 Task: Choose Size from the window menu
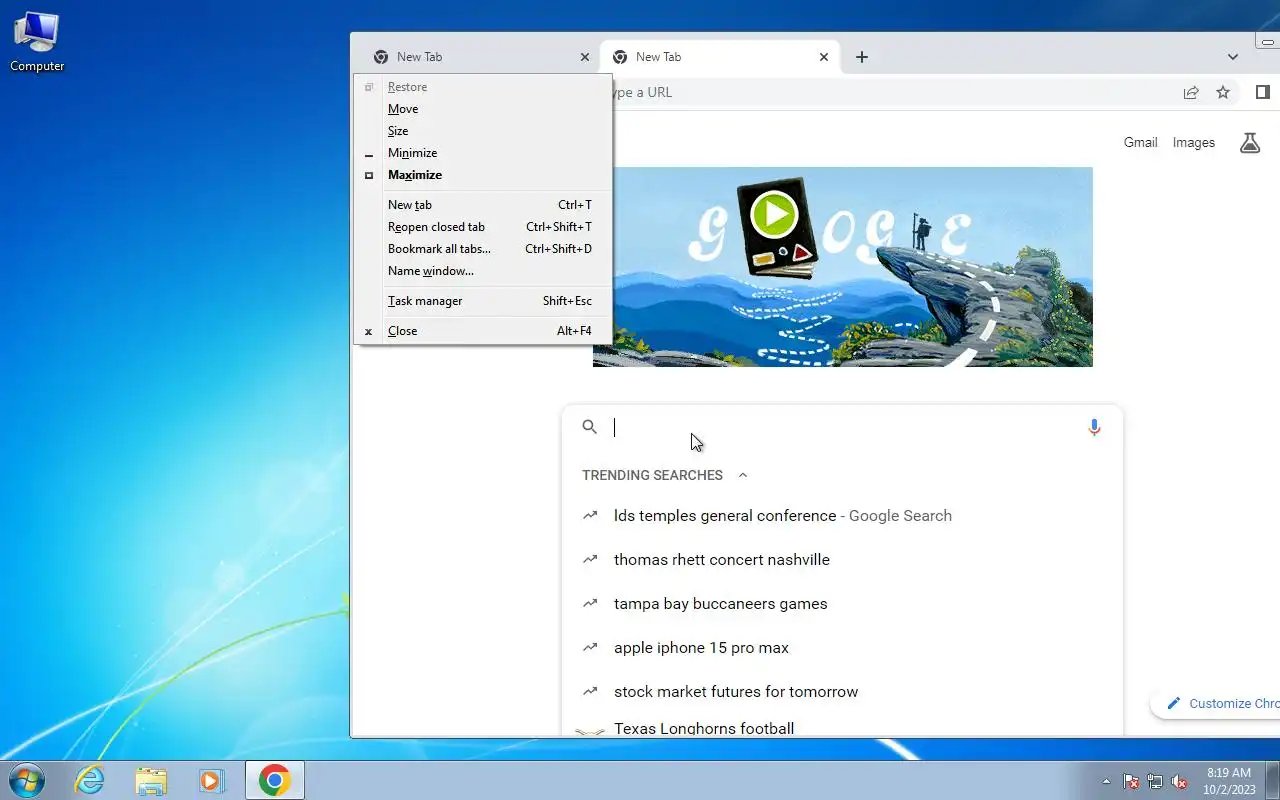pyautogui.click(x=482, y=131)
